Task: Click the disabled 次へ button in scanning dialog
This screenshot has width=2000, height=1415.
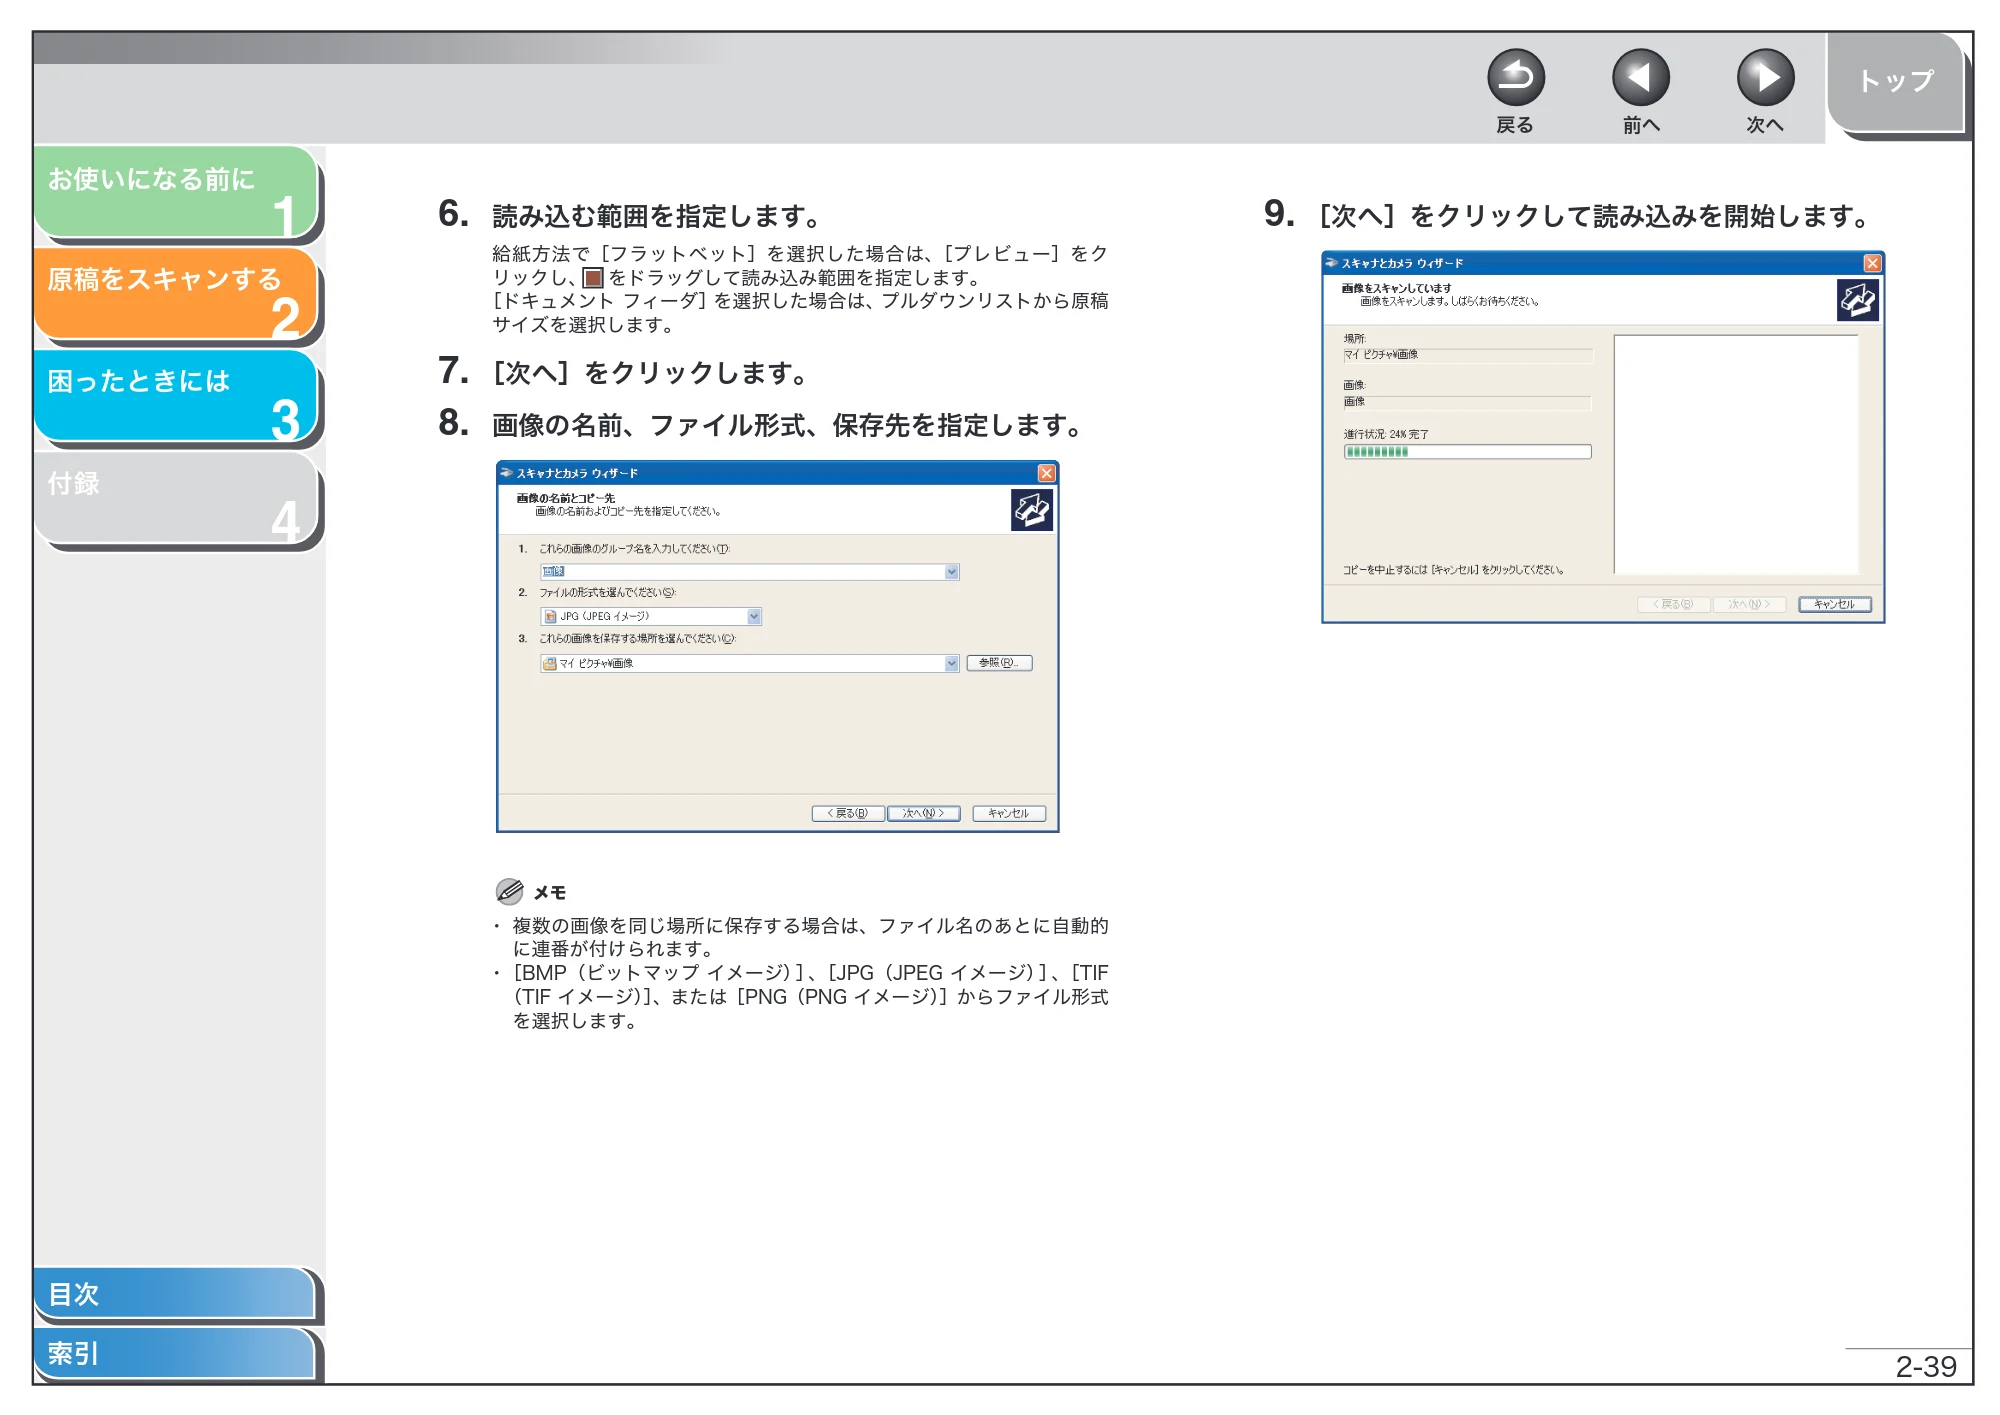Action: tap(1750, 604)
